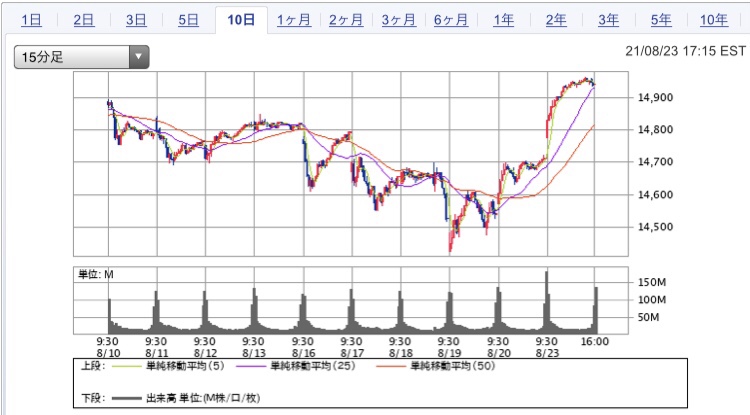Click the 8/23 volume spike bar

547,302
